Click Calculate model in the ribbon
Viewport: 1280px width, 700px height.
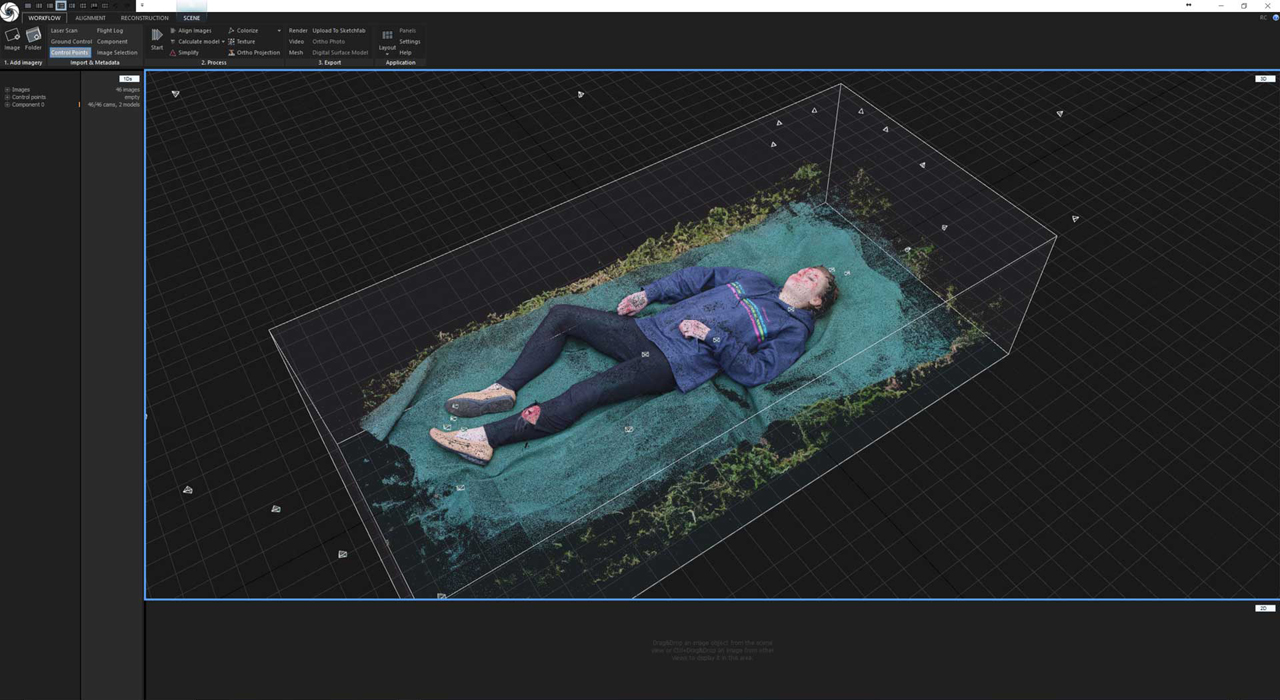point(195,42)
